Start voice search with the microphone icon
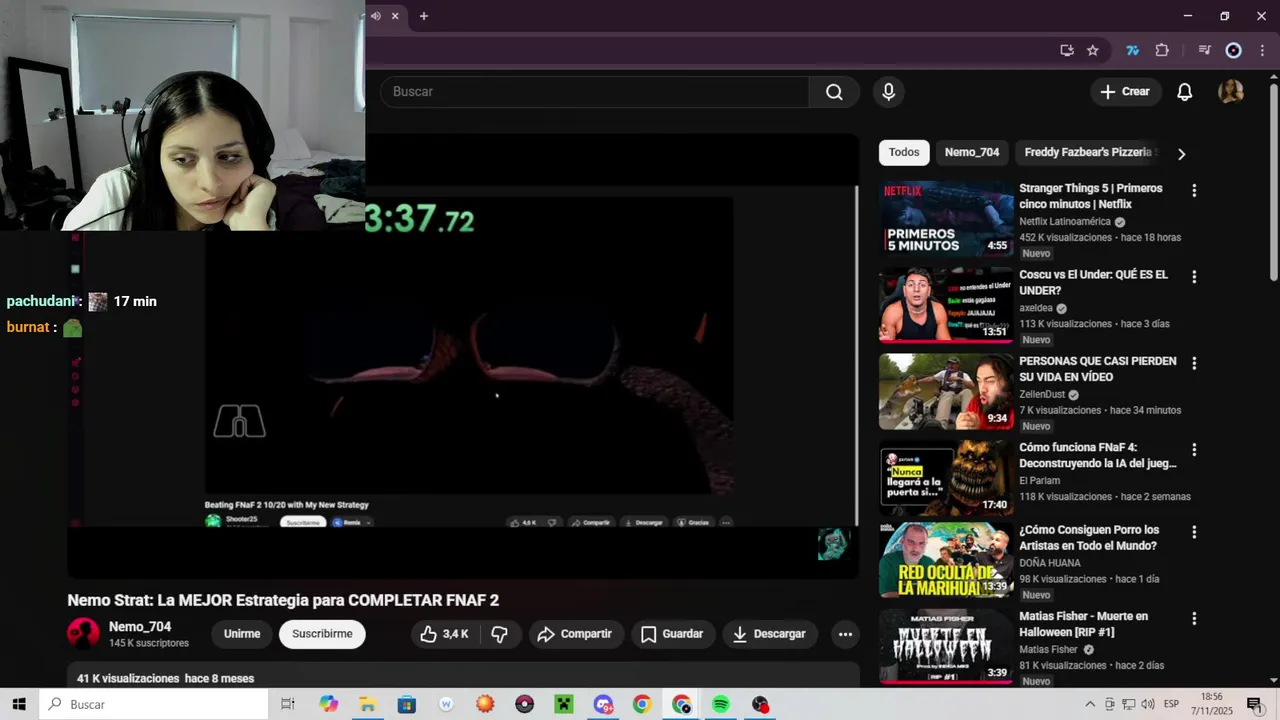 click(888, 92)
